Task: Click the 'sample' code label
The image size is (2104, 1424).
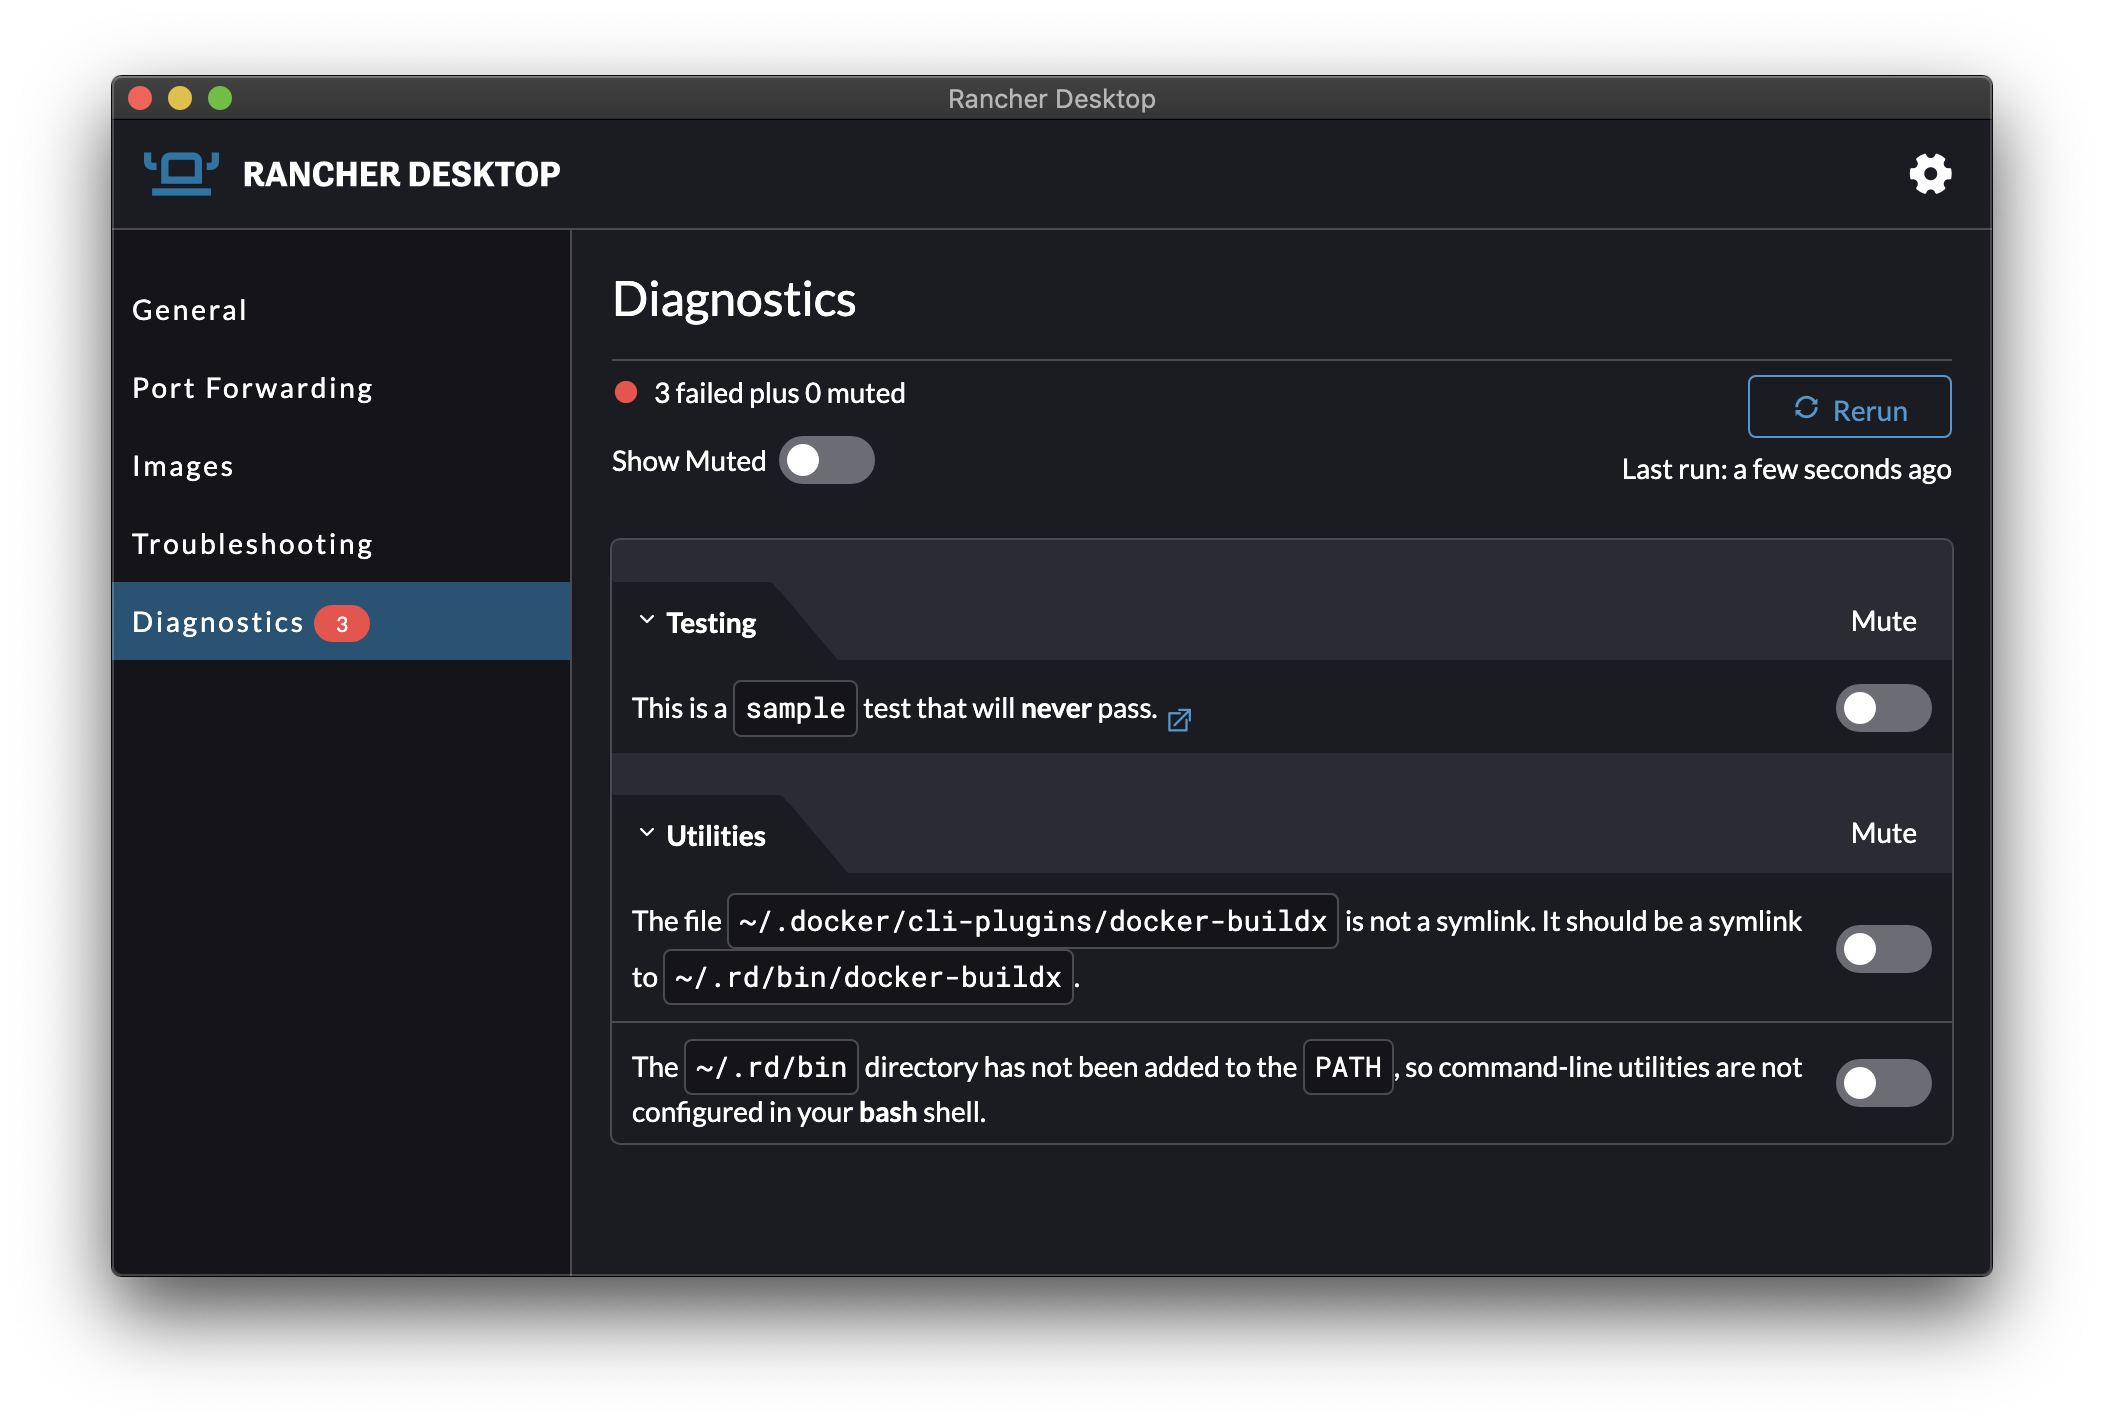Action: [x=795, y=708]
